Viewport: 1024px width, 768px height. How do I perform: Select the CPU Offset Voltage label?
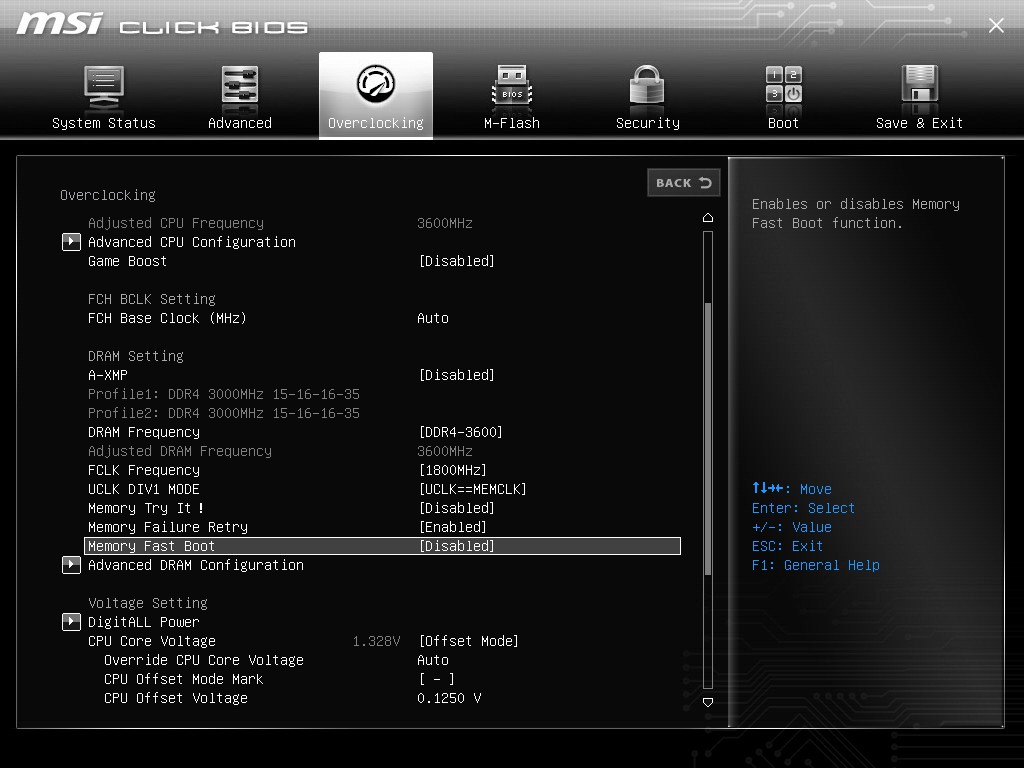pyautogui.click(x=176, y=698)
